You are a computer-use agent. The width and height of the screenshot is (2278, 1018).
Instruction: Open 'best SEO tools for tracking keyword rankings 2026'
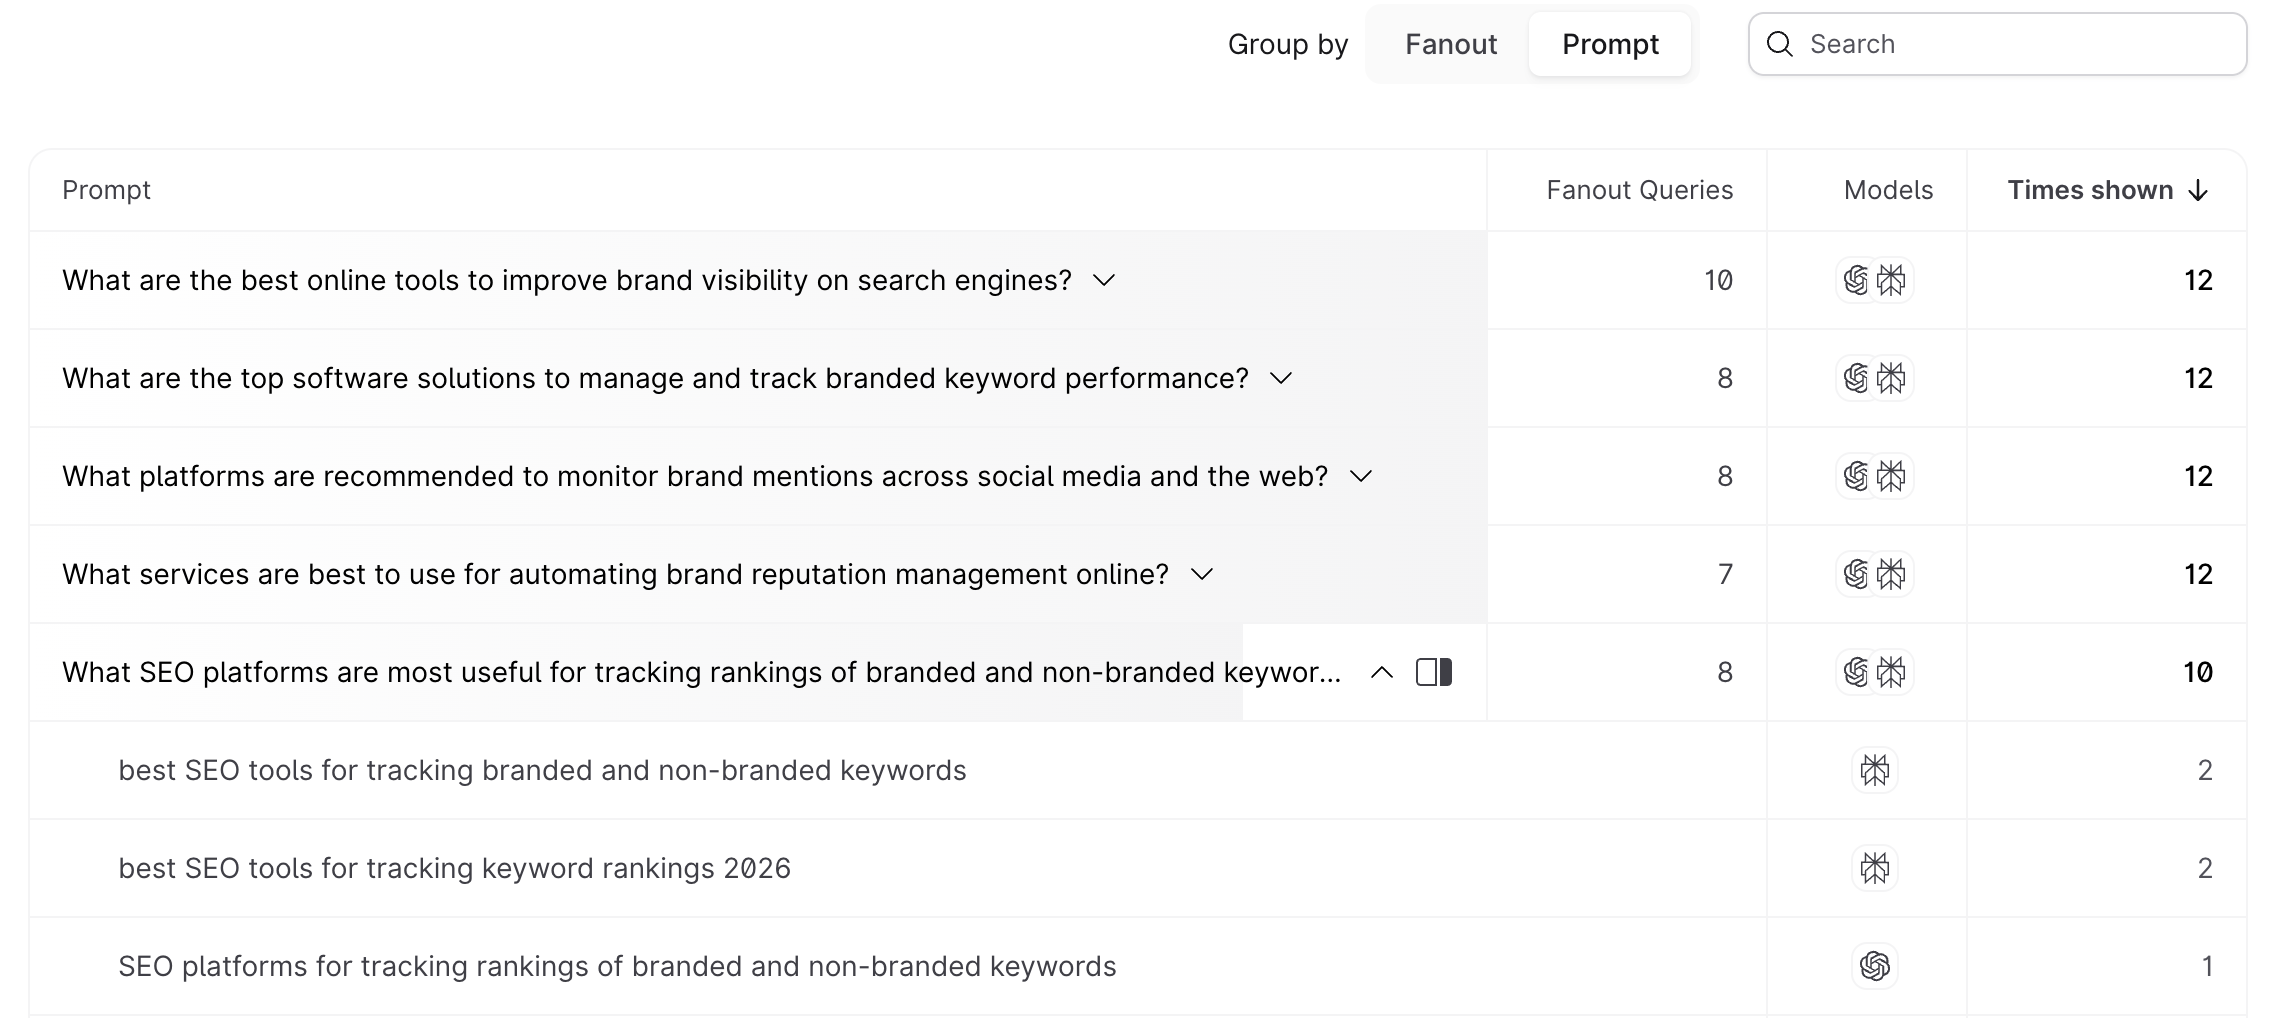[454, 868]
